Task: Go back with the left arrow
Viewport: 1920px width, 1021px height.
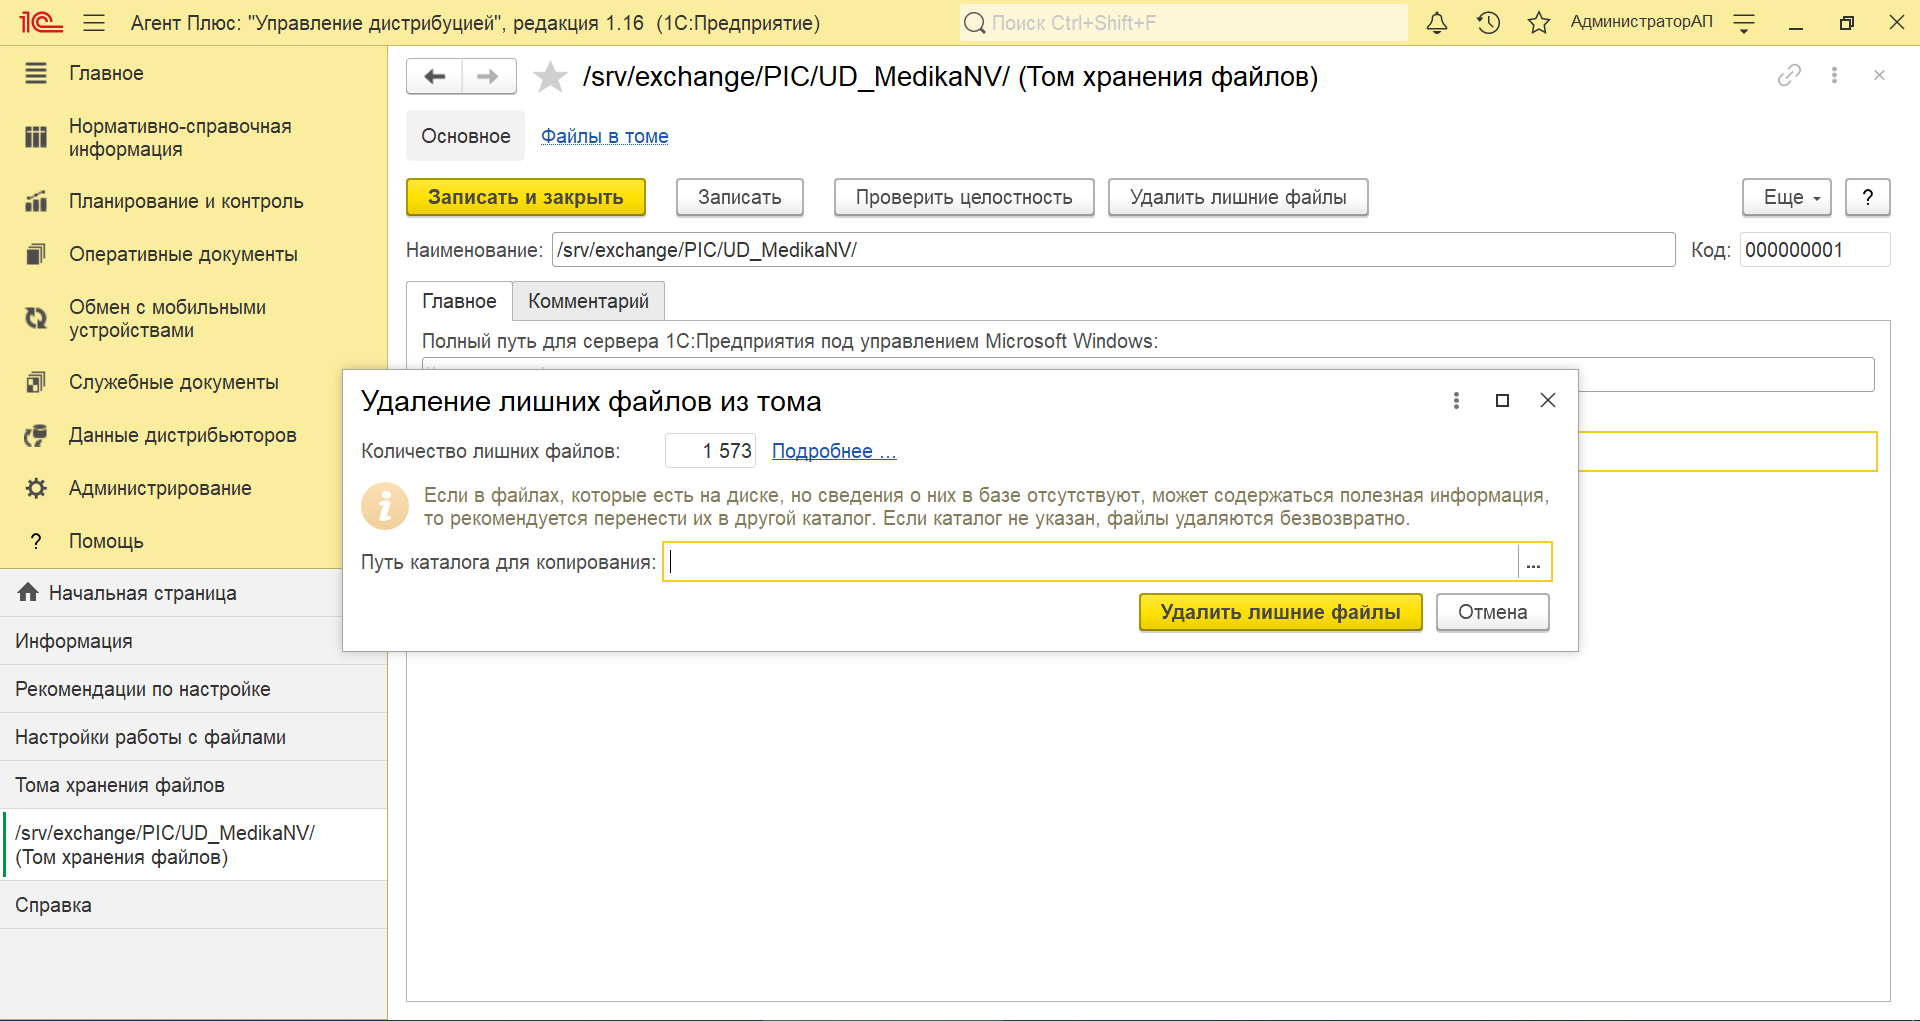Action: click(434, 76)
